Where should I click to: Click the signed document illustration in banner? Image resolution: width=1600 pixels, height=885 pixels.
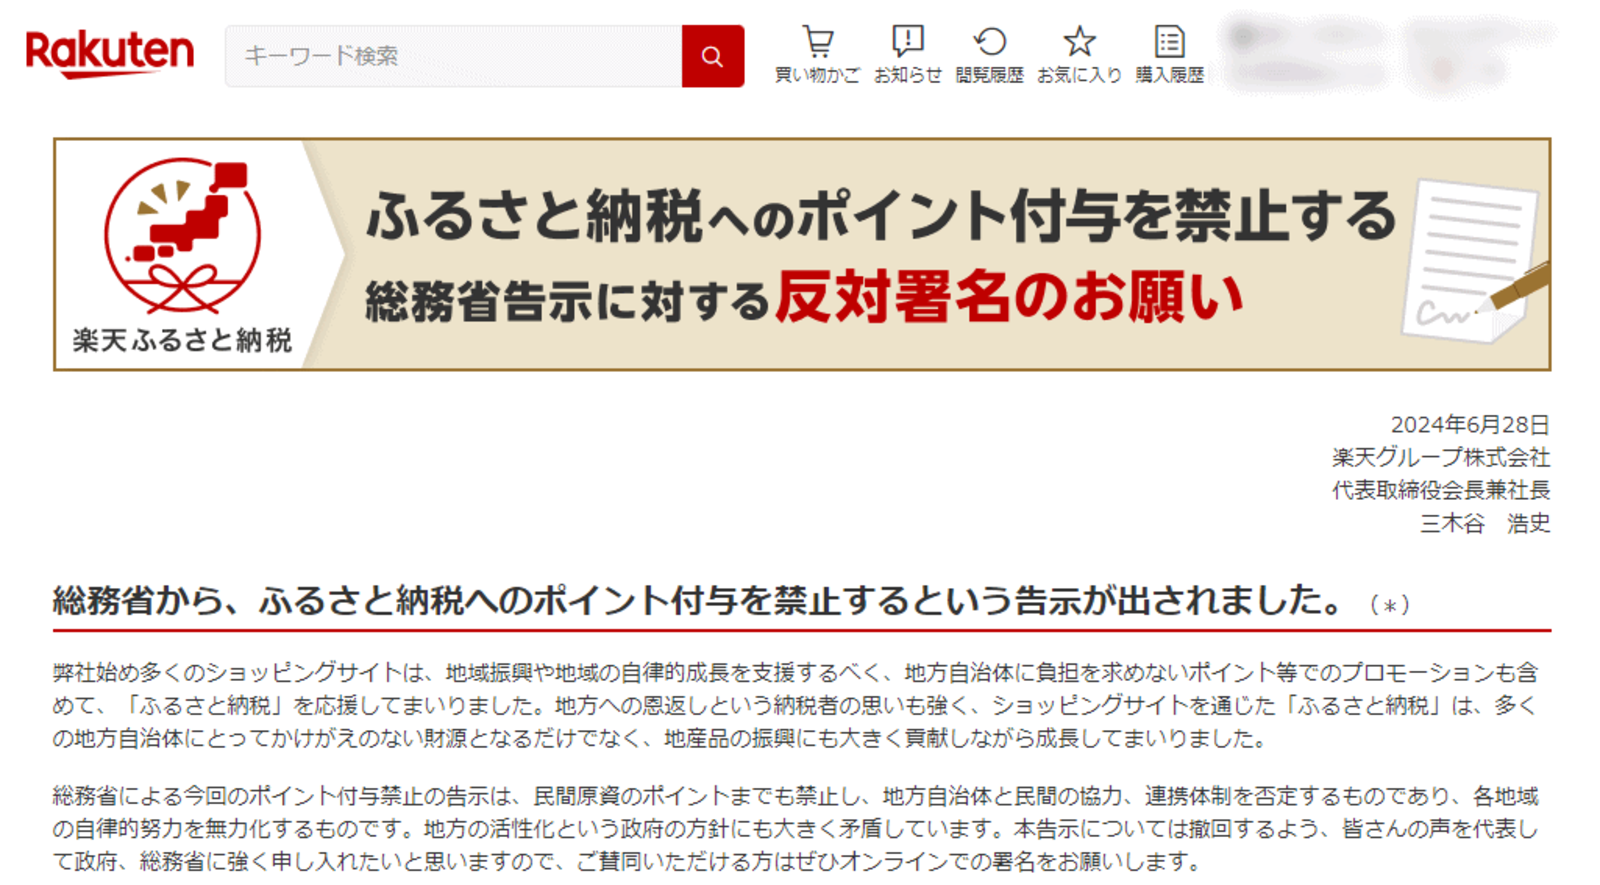1476,260
